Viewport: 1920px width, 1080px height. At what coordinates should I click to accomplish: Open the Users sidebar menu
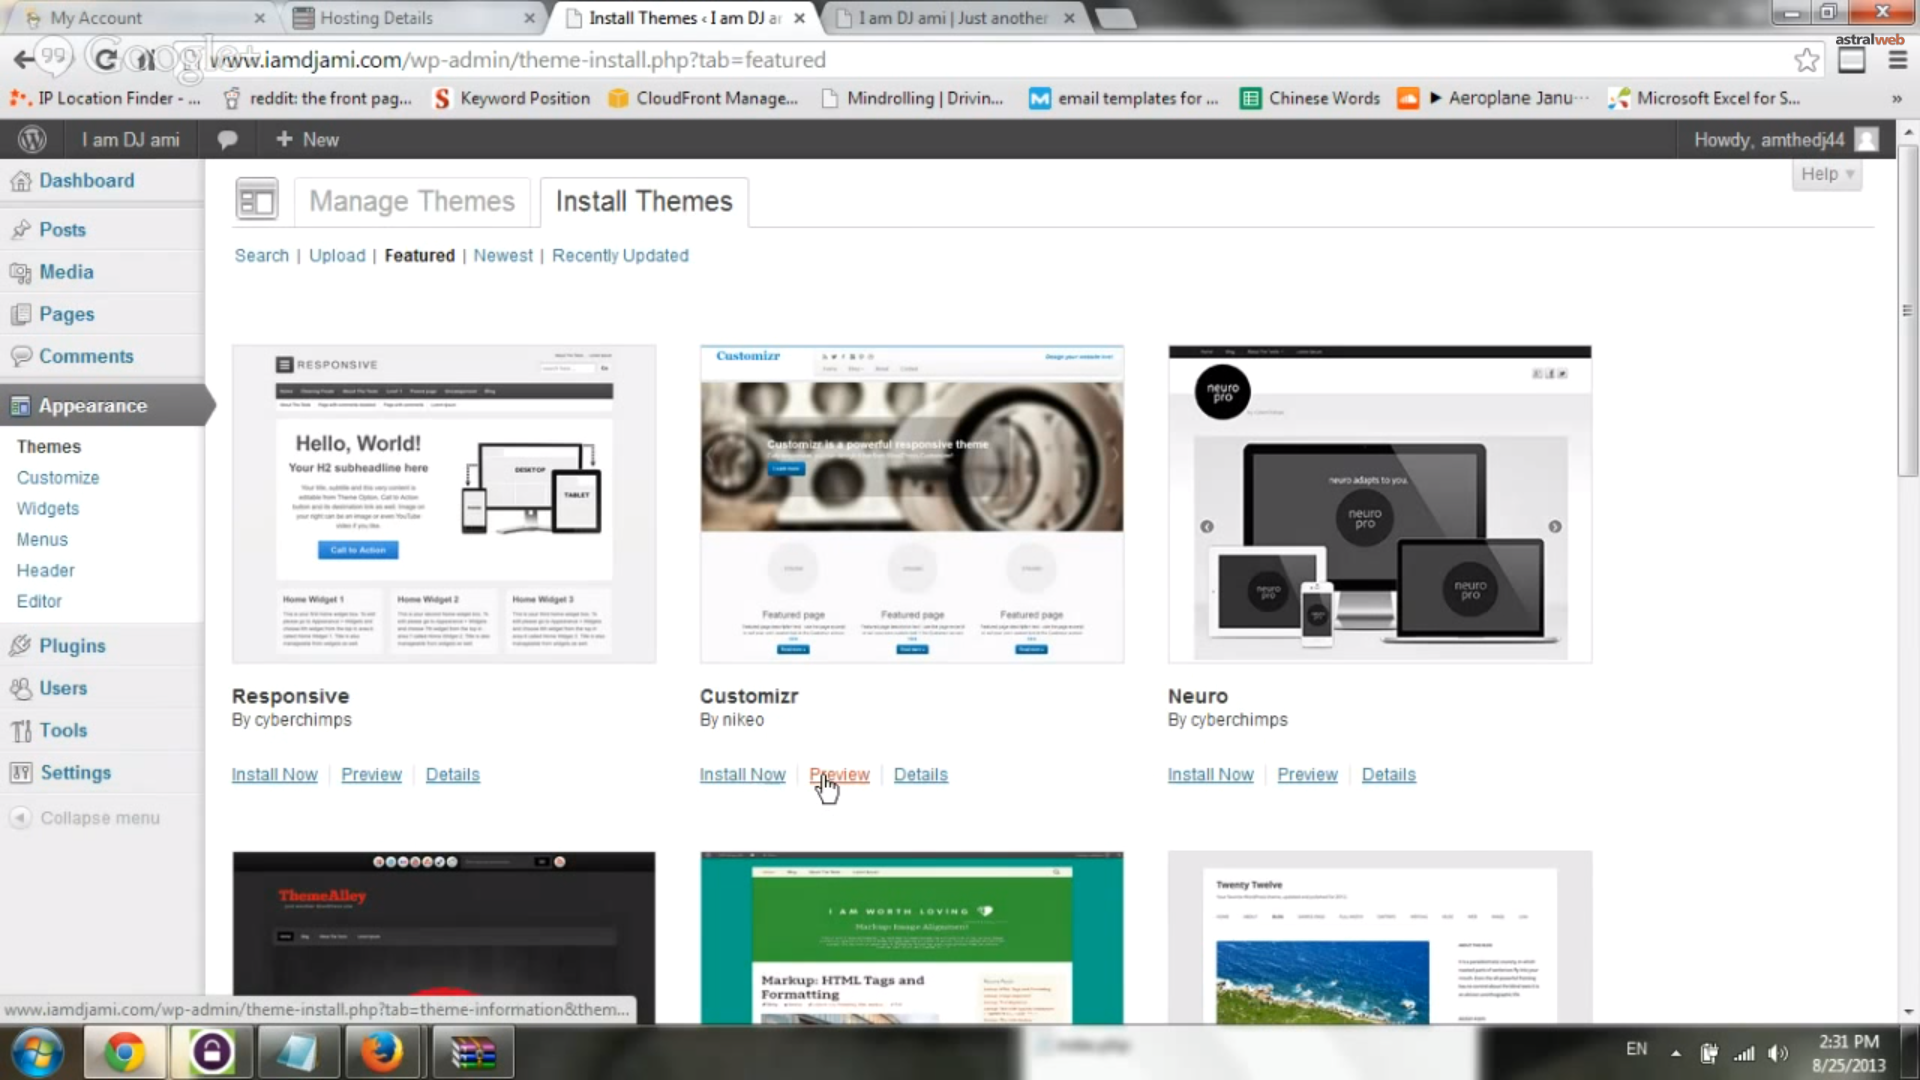click(x=63, y=688)
